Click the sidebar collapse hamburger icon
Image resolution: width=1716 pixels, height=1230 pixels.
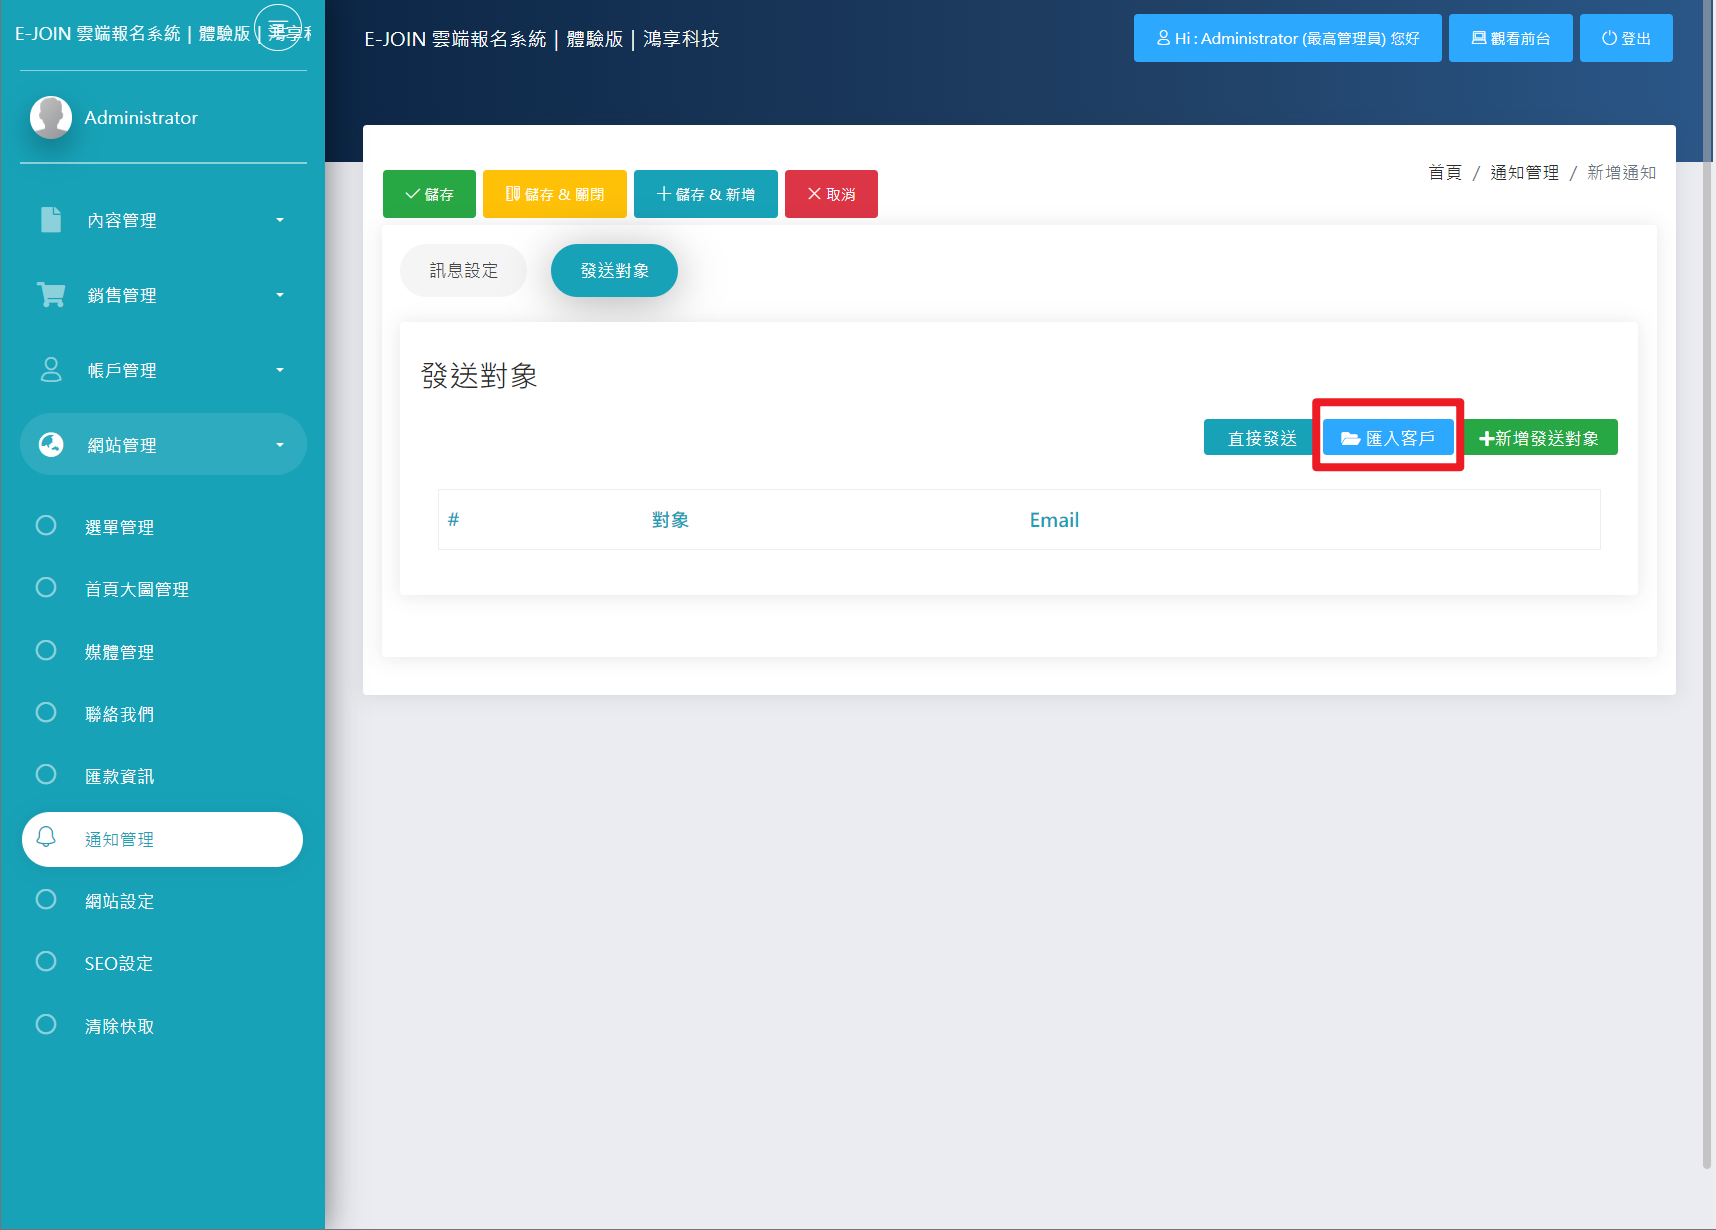pyautogui.click(x=278, y=28)
